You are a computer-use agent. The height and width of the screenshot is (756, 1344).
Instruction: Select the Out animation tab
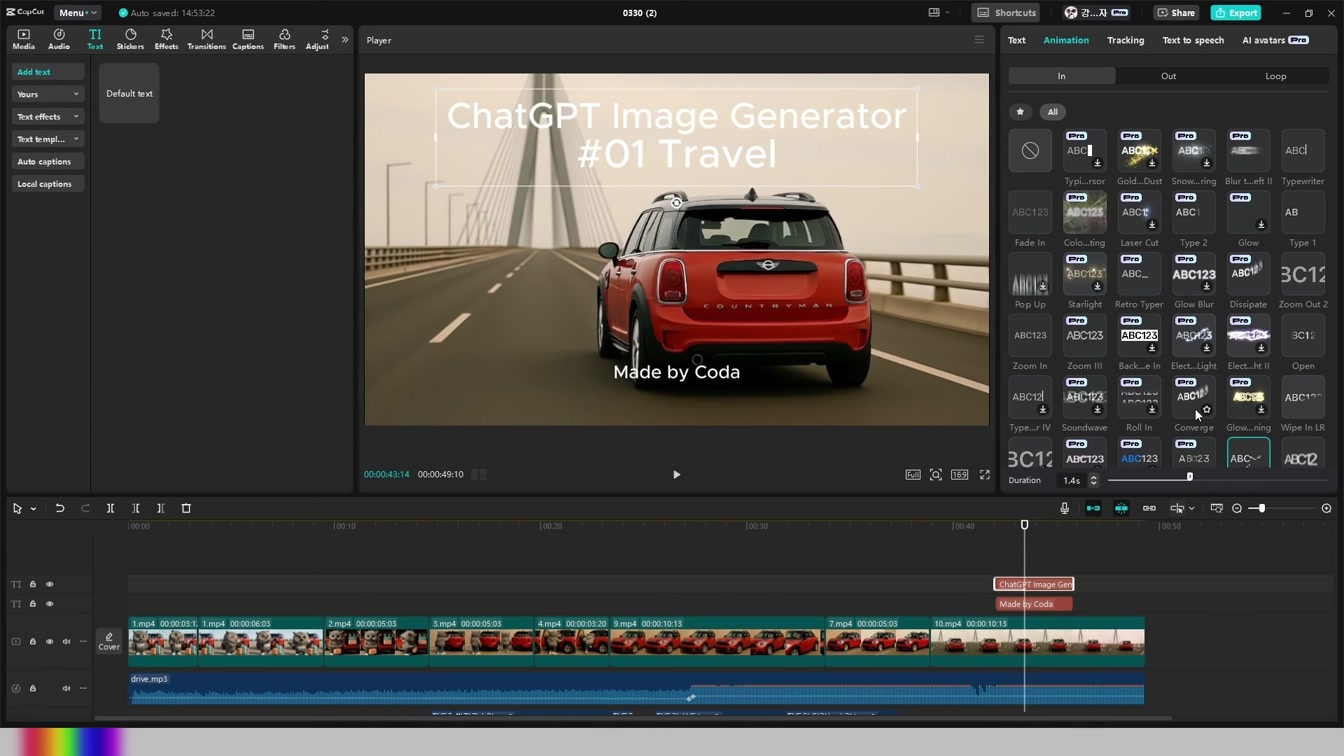[1168, 76]
